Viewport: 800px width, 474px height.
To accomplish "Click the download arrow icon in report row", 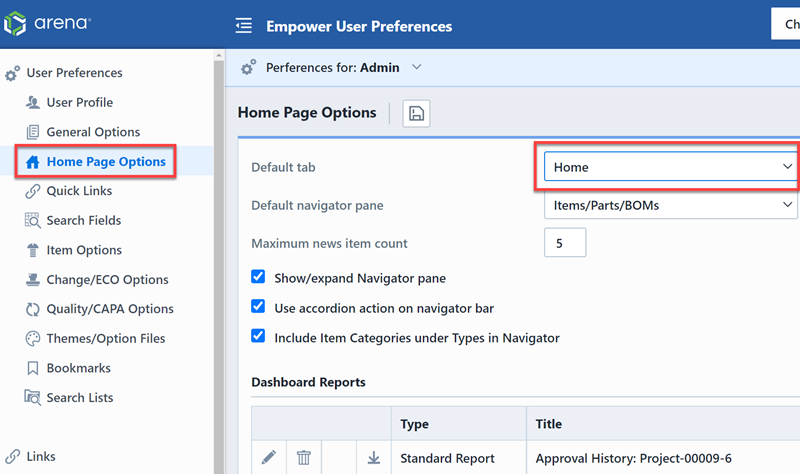I will [373, 458].
